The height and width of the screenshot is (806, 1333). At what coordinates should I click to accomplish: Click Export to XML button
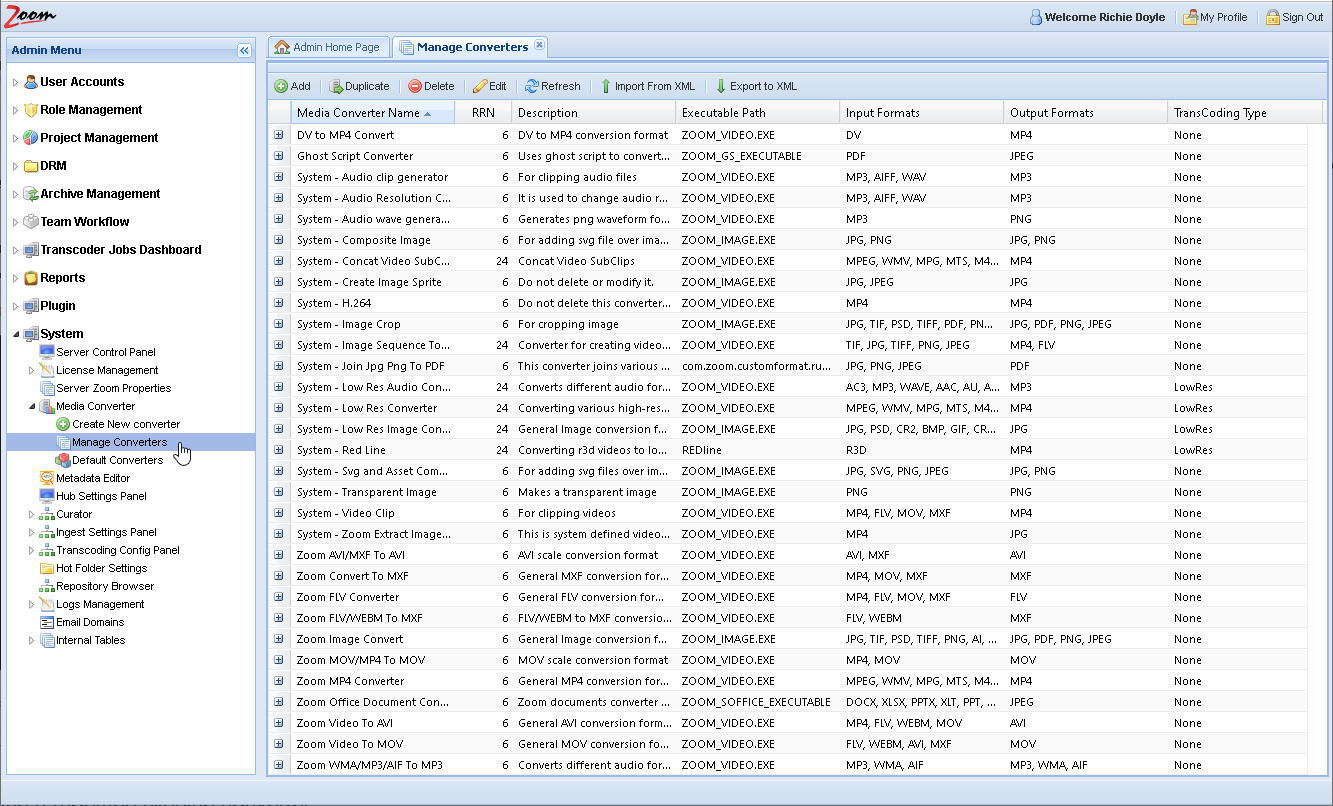pos(756,86)
